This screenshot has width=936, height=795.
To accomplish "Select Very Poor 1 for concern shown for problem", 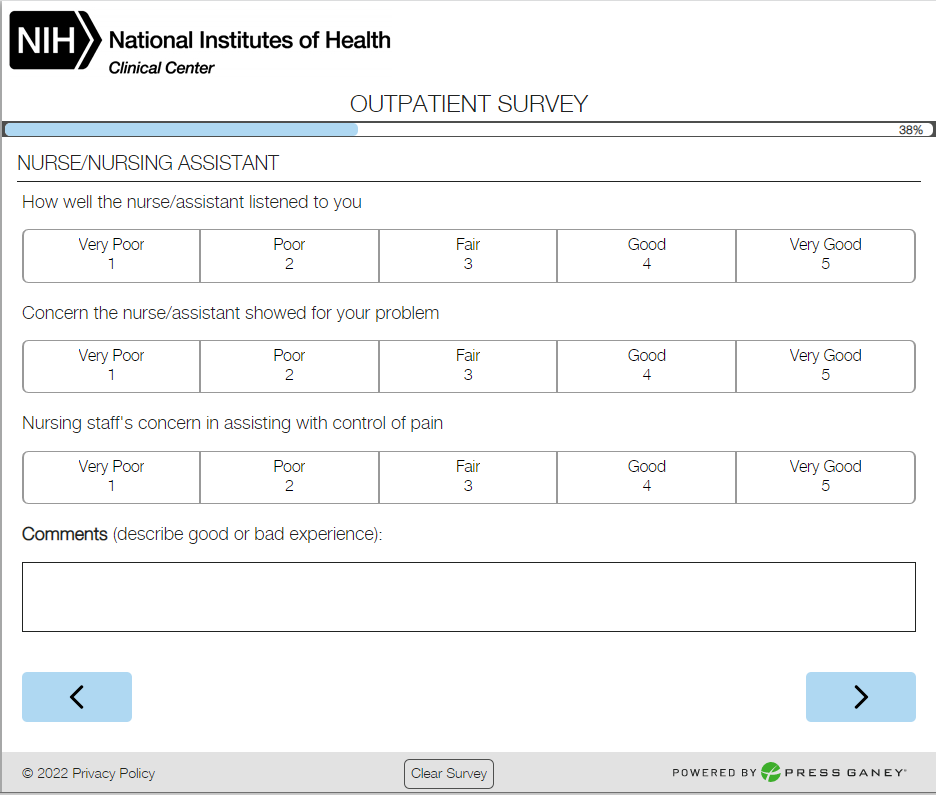I will click(111, 366).
